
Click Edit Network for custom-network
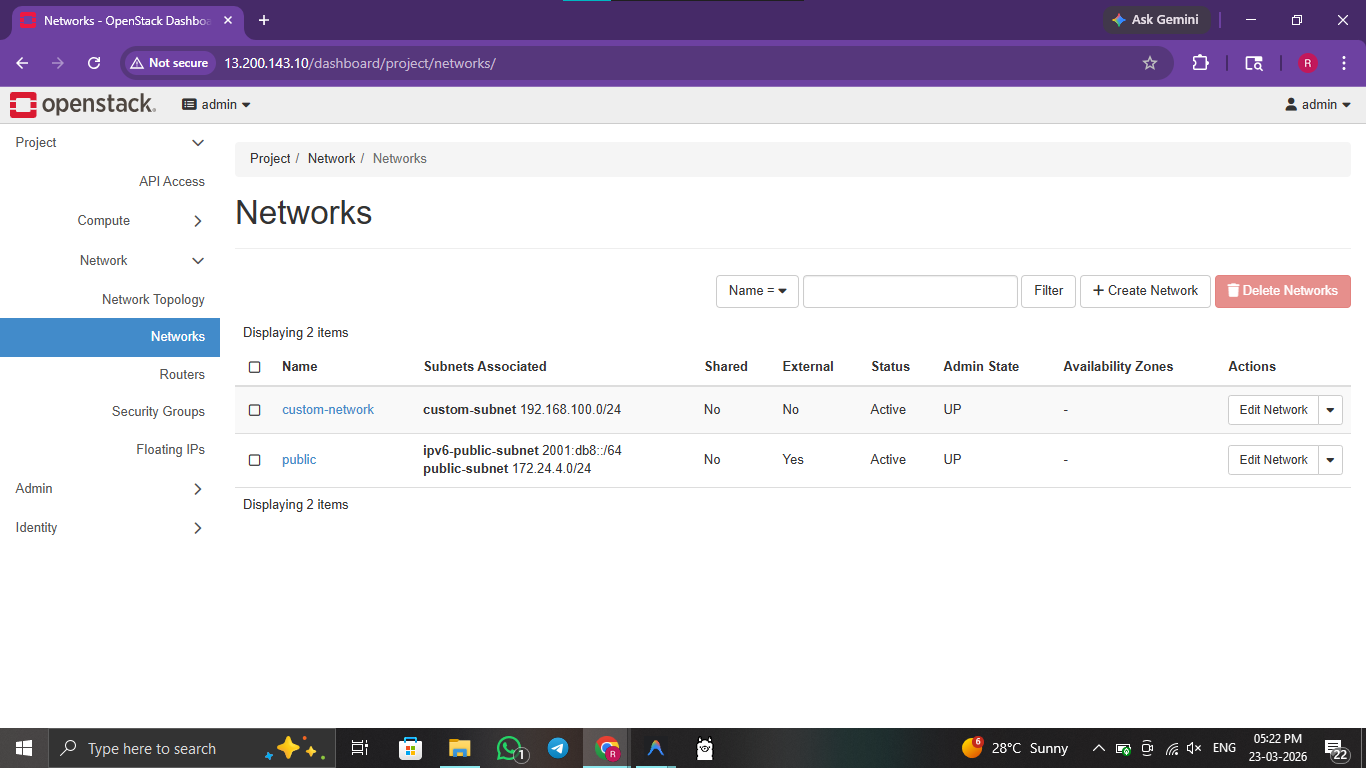pyautogui.click(x=1273, y=410)
